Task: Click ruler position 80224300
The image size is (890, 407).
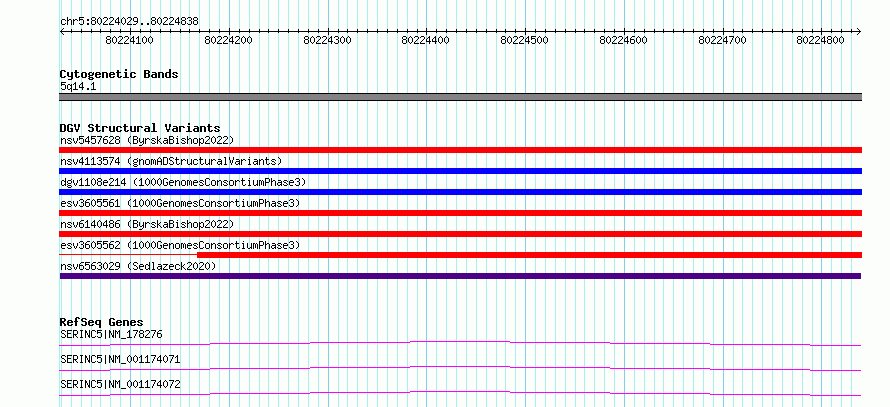Action: point(328,40)
